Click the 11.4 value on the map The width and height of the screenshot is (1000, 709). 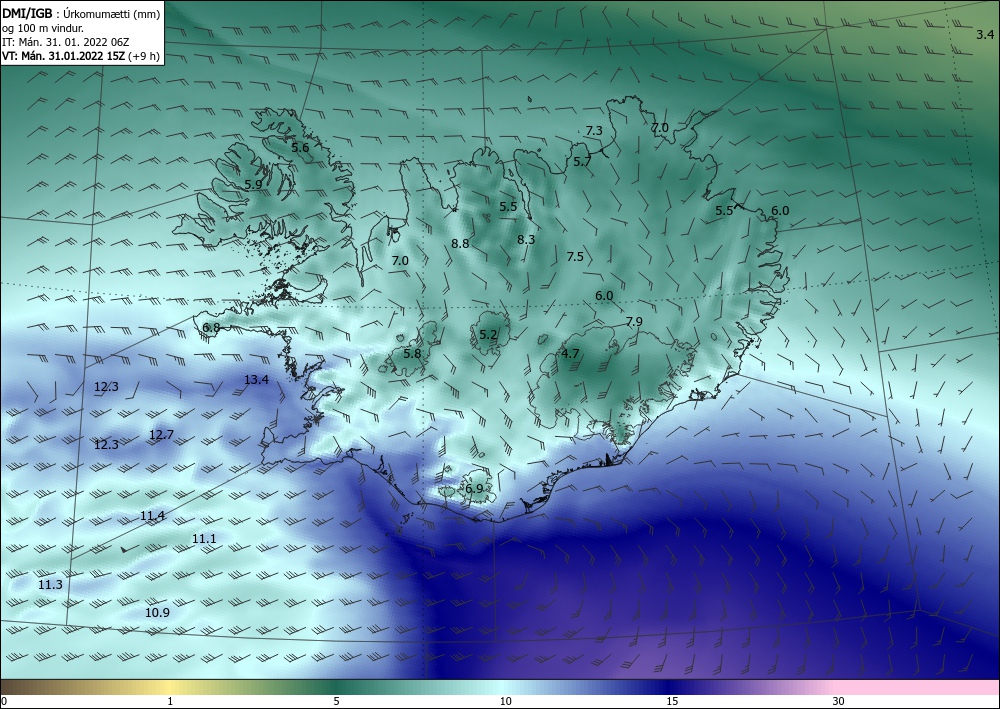[152, 515]
